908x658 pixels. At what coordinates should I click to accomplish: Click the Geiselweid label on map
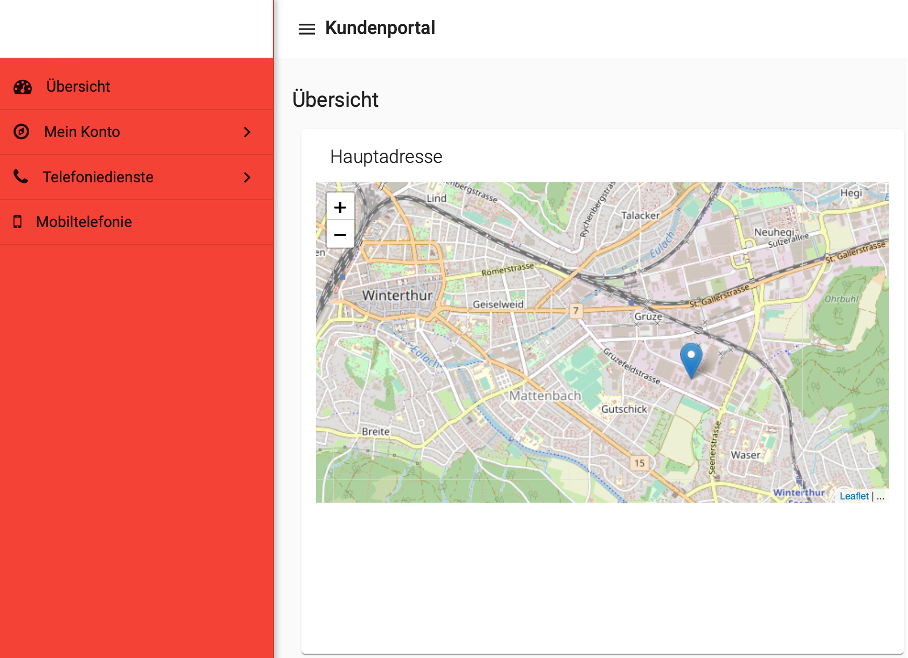(498, 304)
